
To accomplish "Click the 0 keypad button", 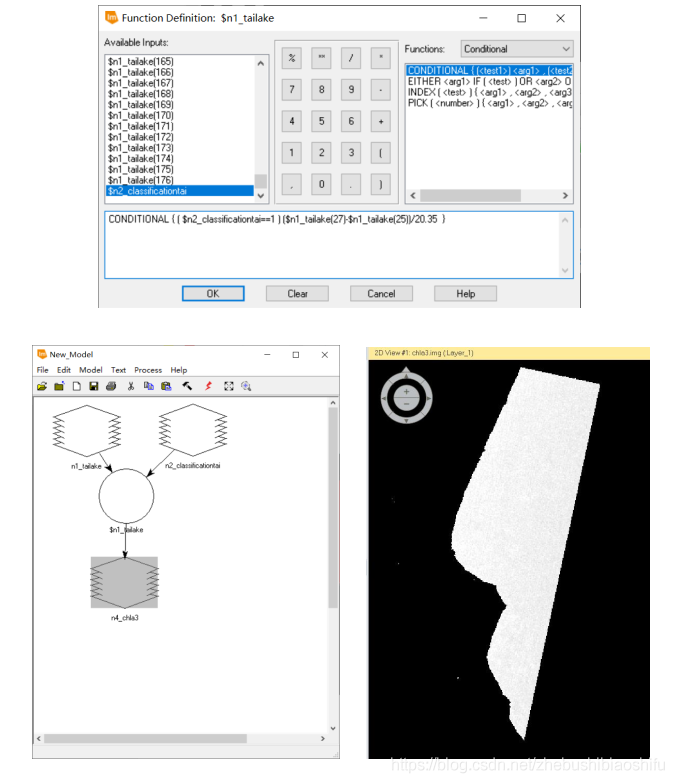I will 322,185.
